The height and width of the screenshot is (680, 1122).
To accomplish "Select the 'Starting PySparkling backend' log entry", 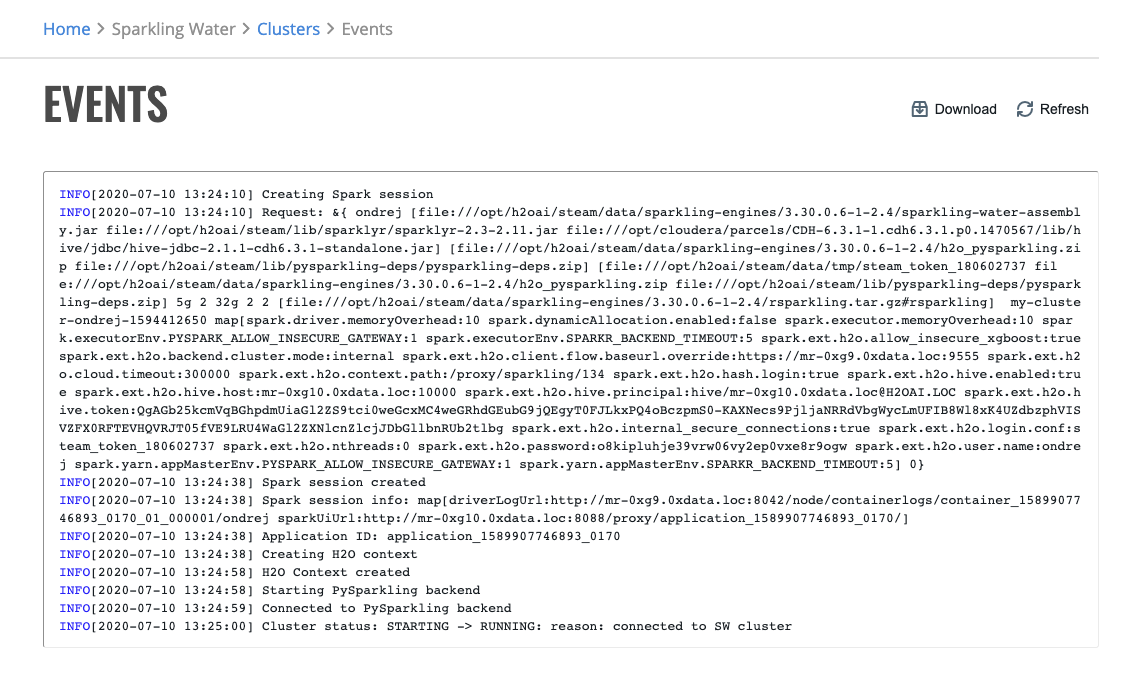I will pos(270,591).
